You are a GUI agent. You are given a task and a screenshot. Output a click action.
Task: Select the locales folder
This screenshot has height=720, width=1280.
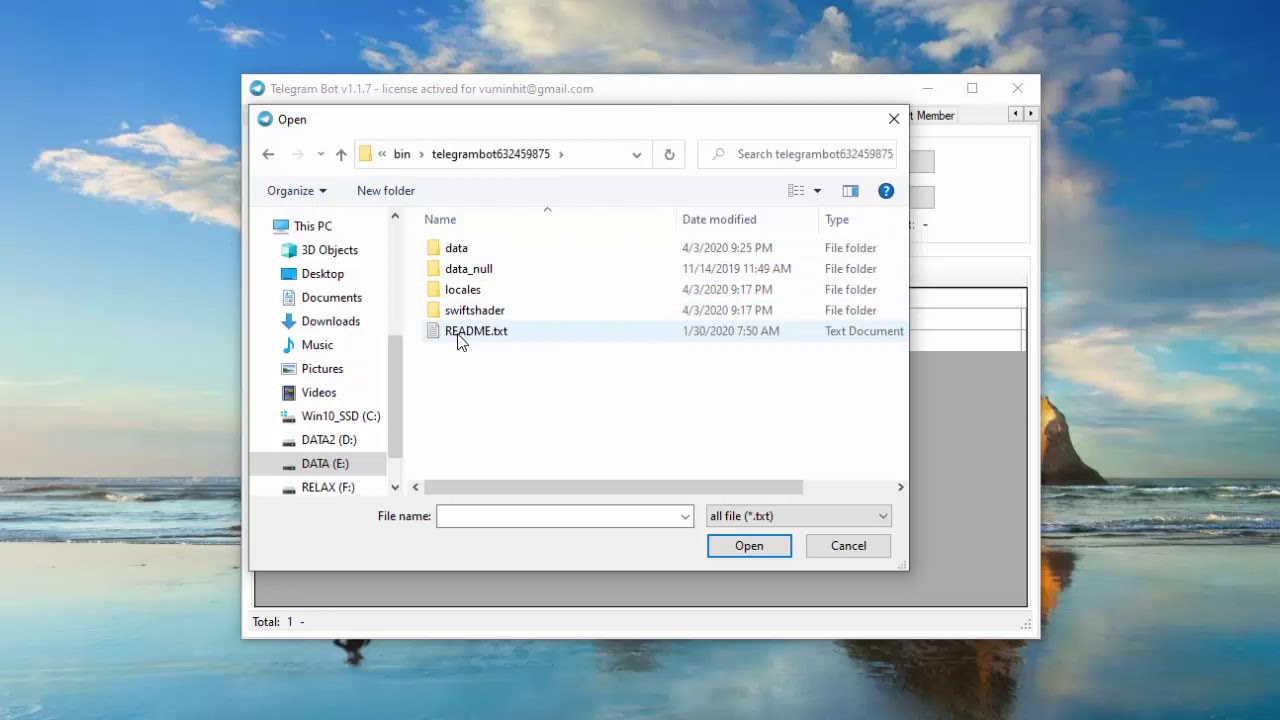click(x=462, y=290)
